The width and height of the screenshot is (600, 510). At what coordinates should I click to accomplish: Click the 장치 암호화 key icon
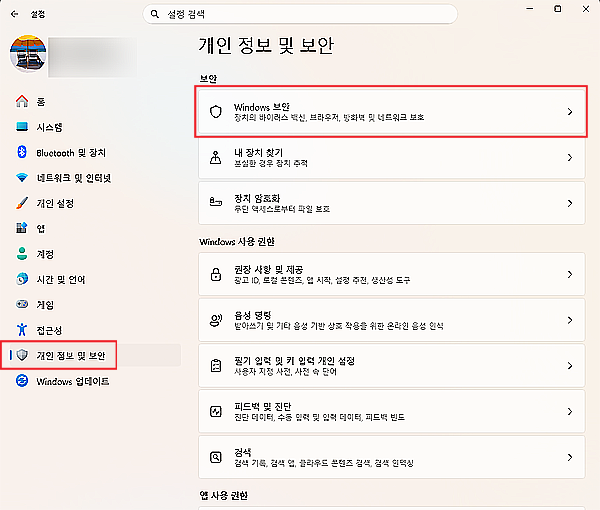[216, 201]
